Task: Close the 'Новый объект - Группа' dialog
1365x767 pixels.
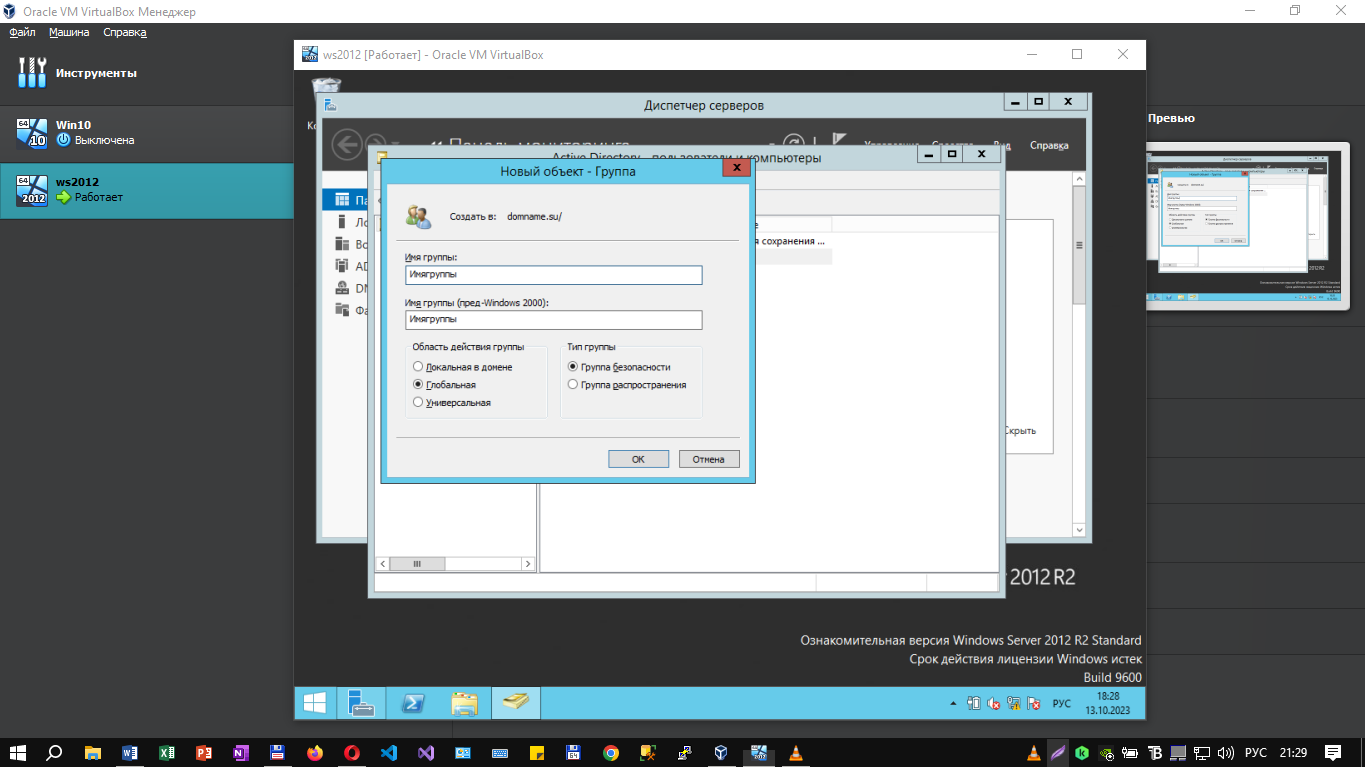Action: pos(736,169)
